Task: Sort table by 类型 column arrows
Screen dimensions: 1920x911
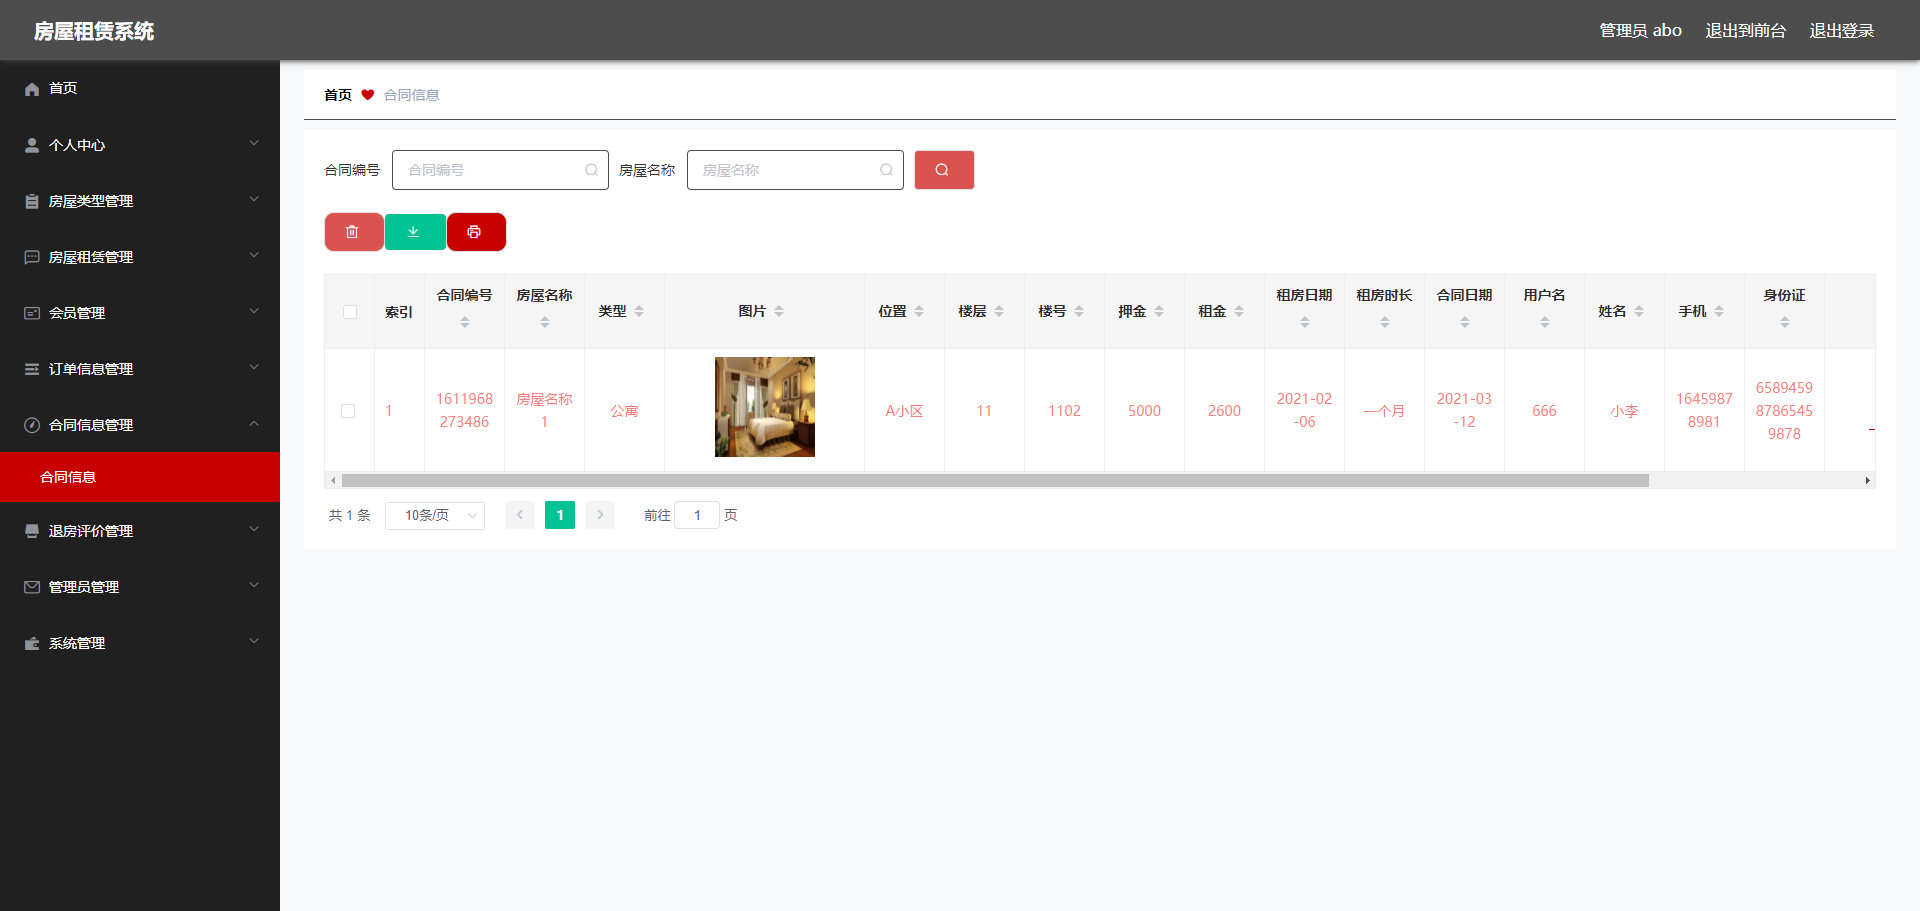Action: click(x=639, y=311)
